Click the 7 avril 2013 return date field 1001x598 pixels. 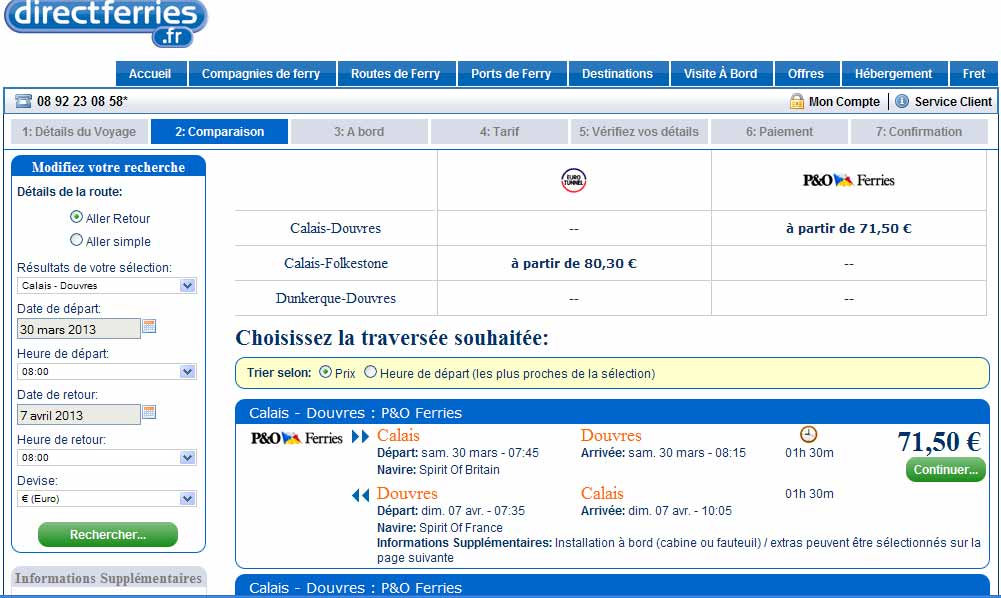pyautogui.click(x=79, y=415)
